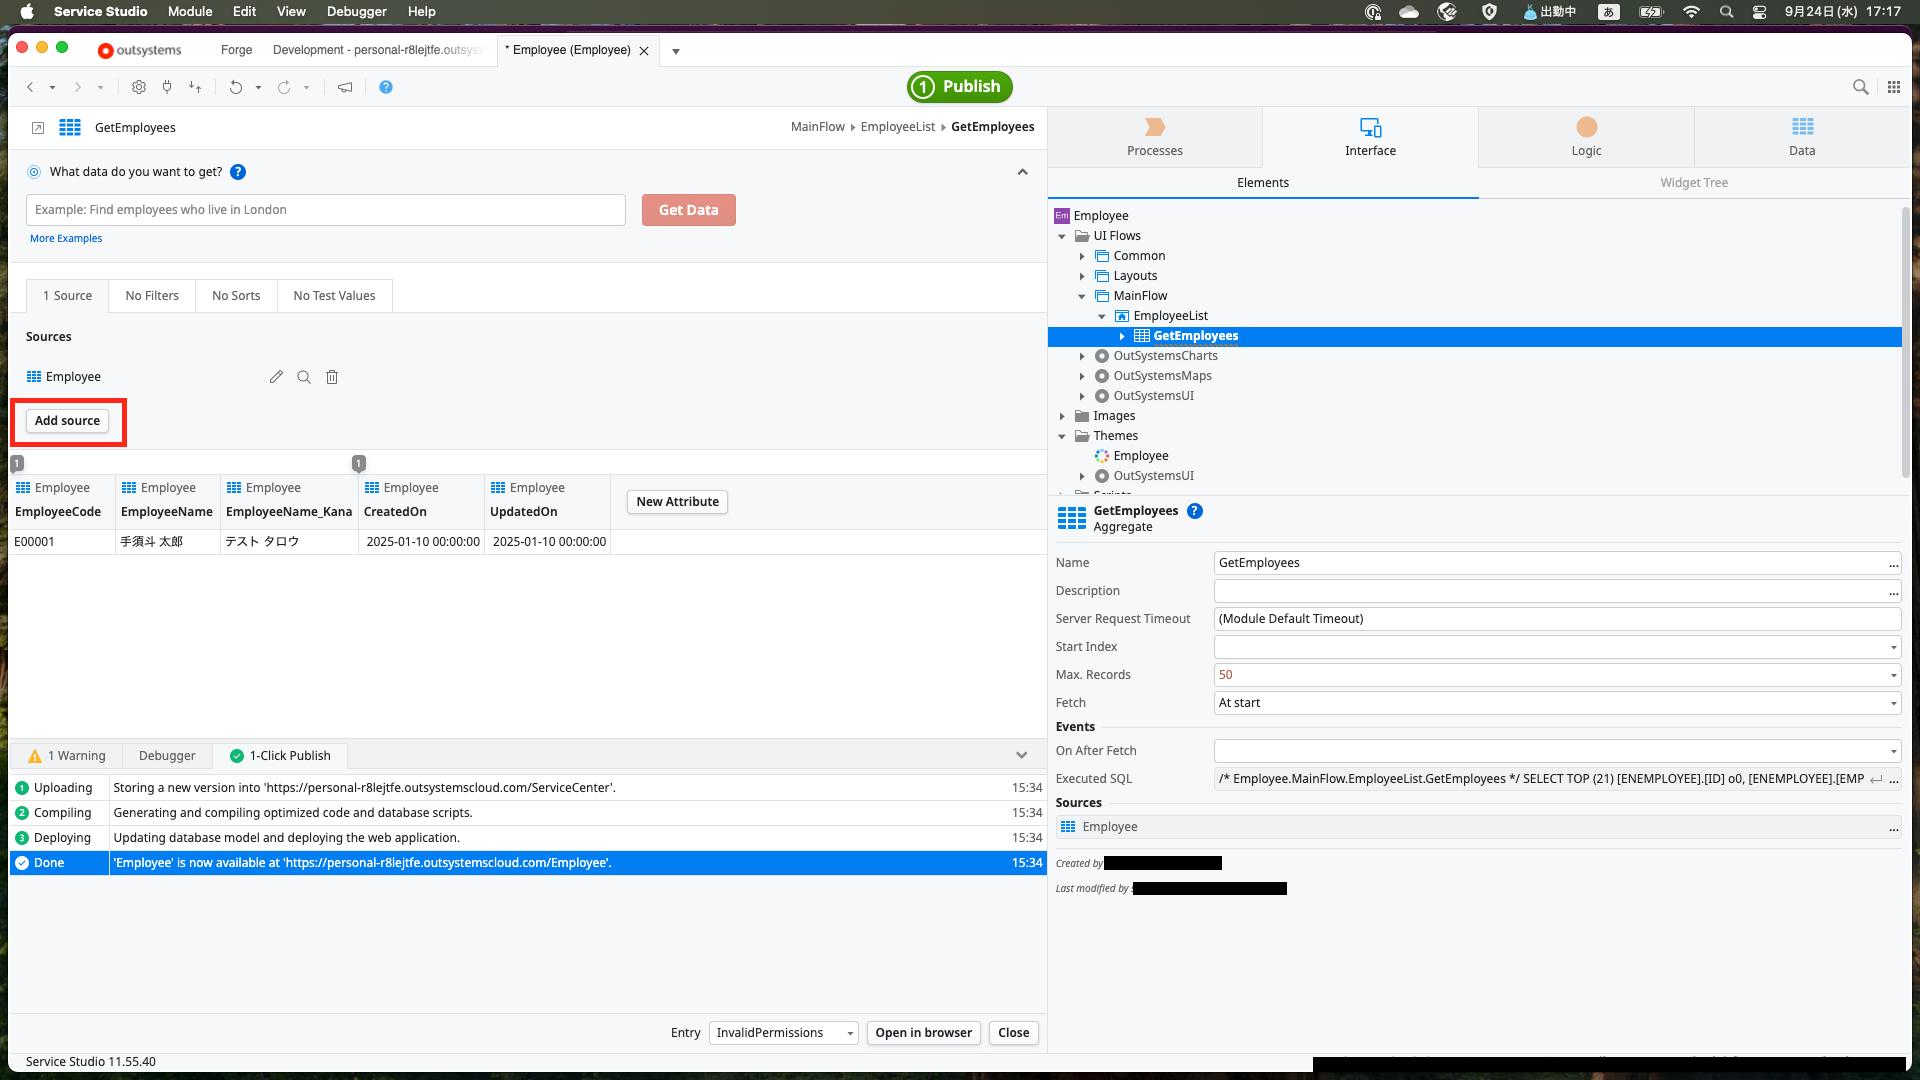
Task: Expand the Common UI flow
Action: (1082, 256)
